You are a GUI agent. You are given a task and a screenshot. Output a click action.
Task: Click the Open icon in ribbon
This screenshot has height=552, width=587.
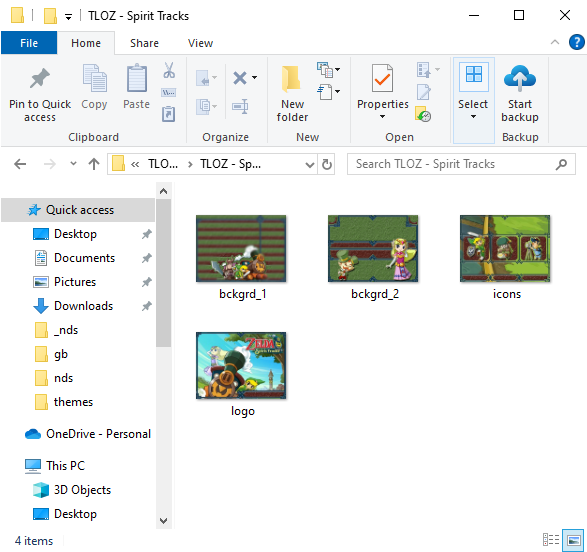tap(423, 70)
